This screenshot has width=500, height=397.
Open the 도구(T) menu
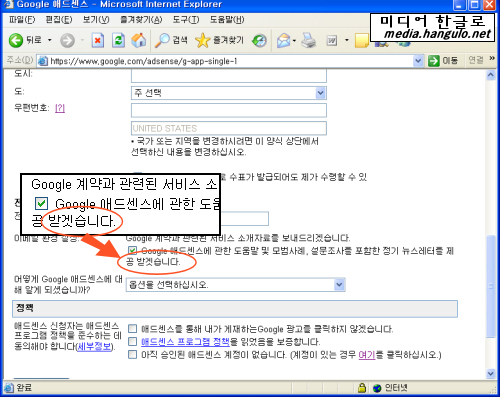click(x=186, y=20)
